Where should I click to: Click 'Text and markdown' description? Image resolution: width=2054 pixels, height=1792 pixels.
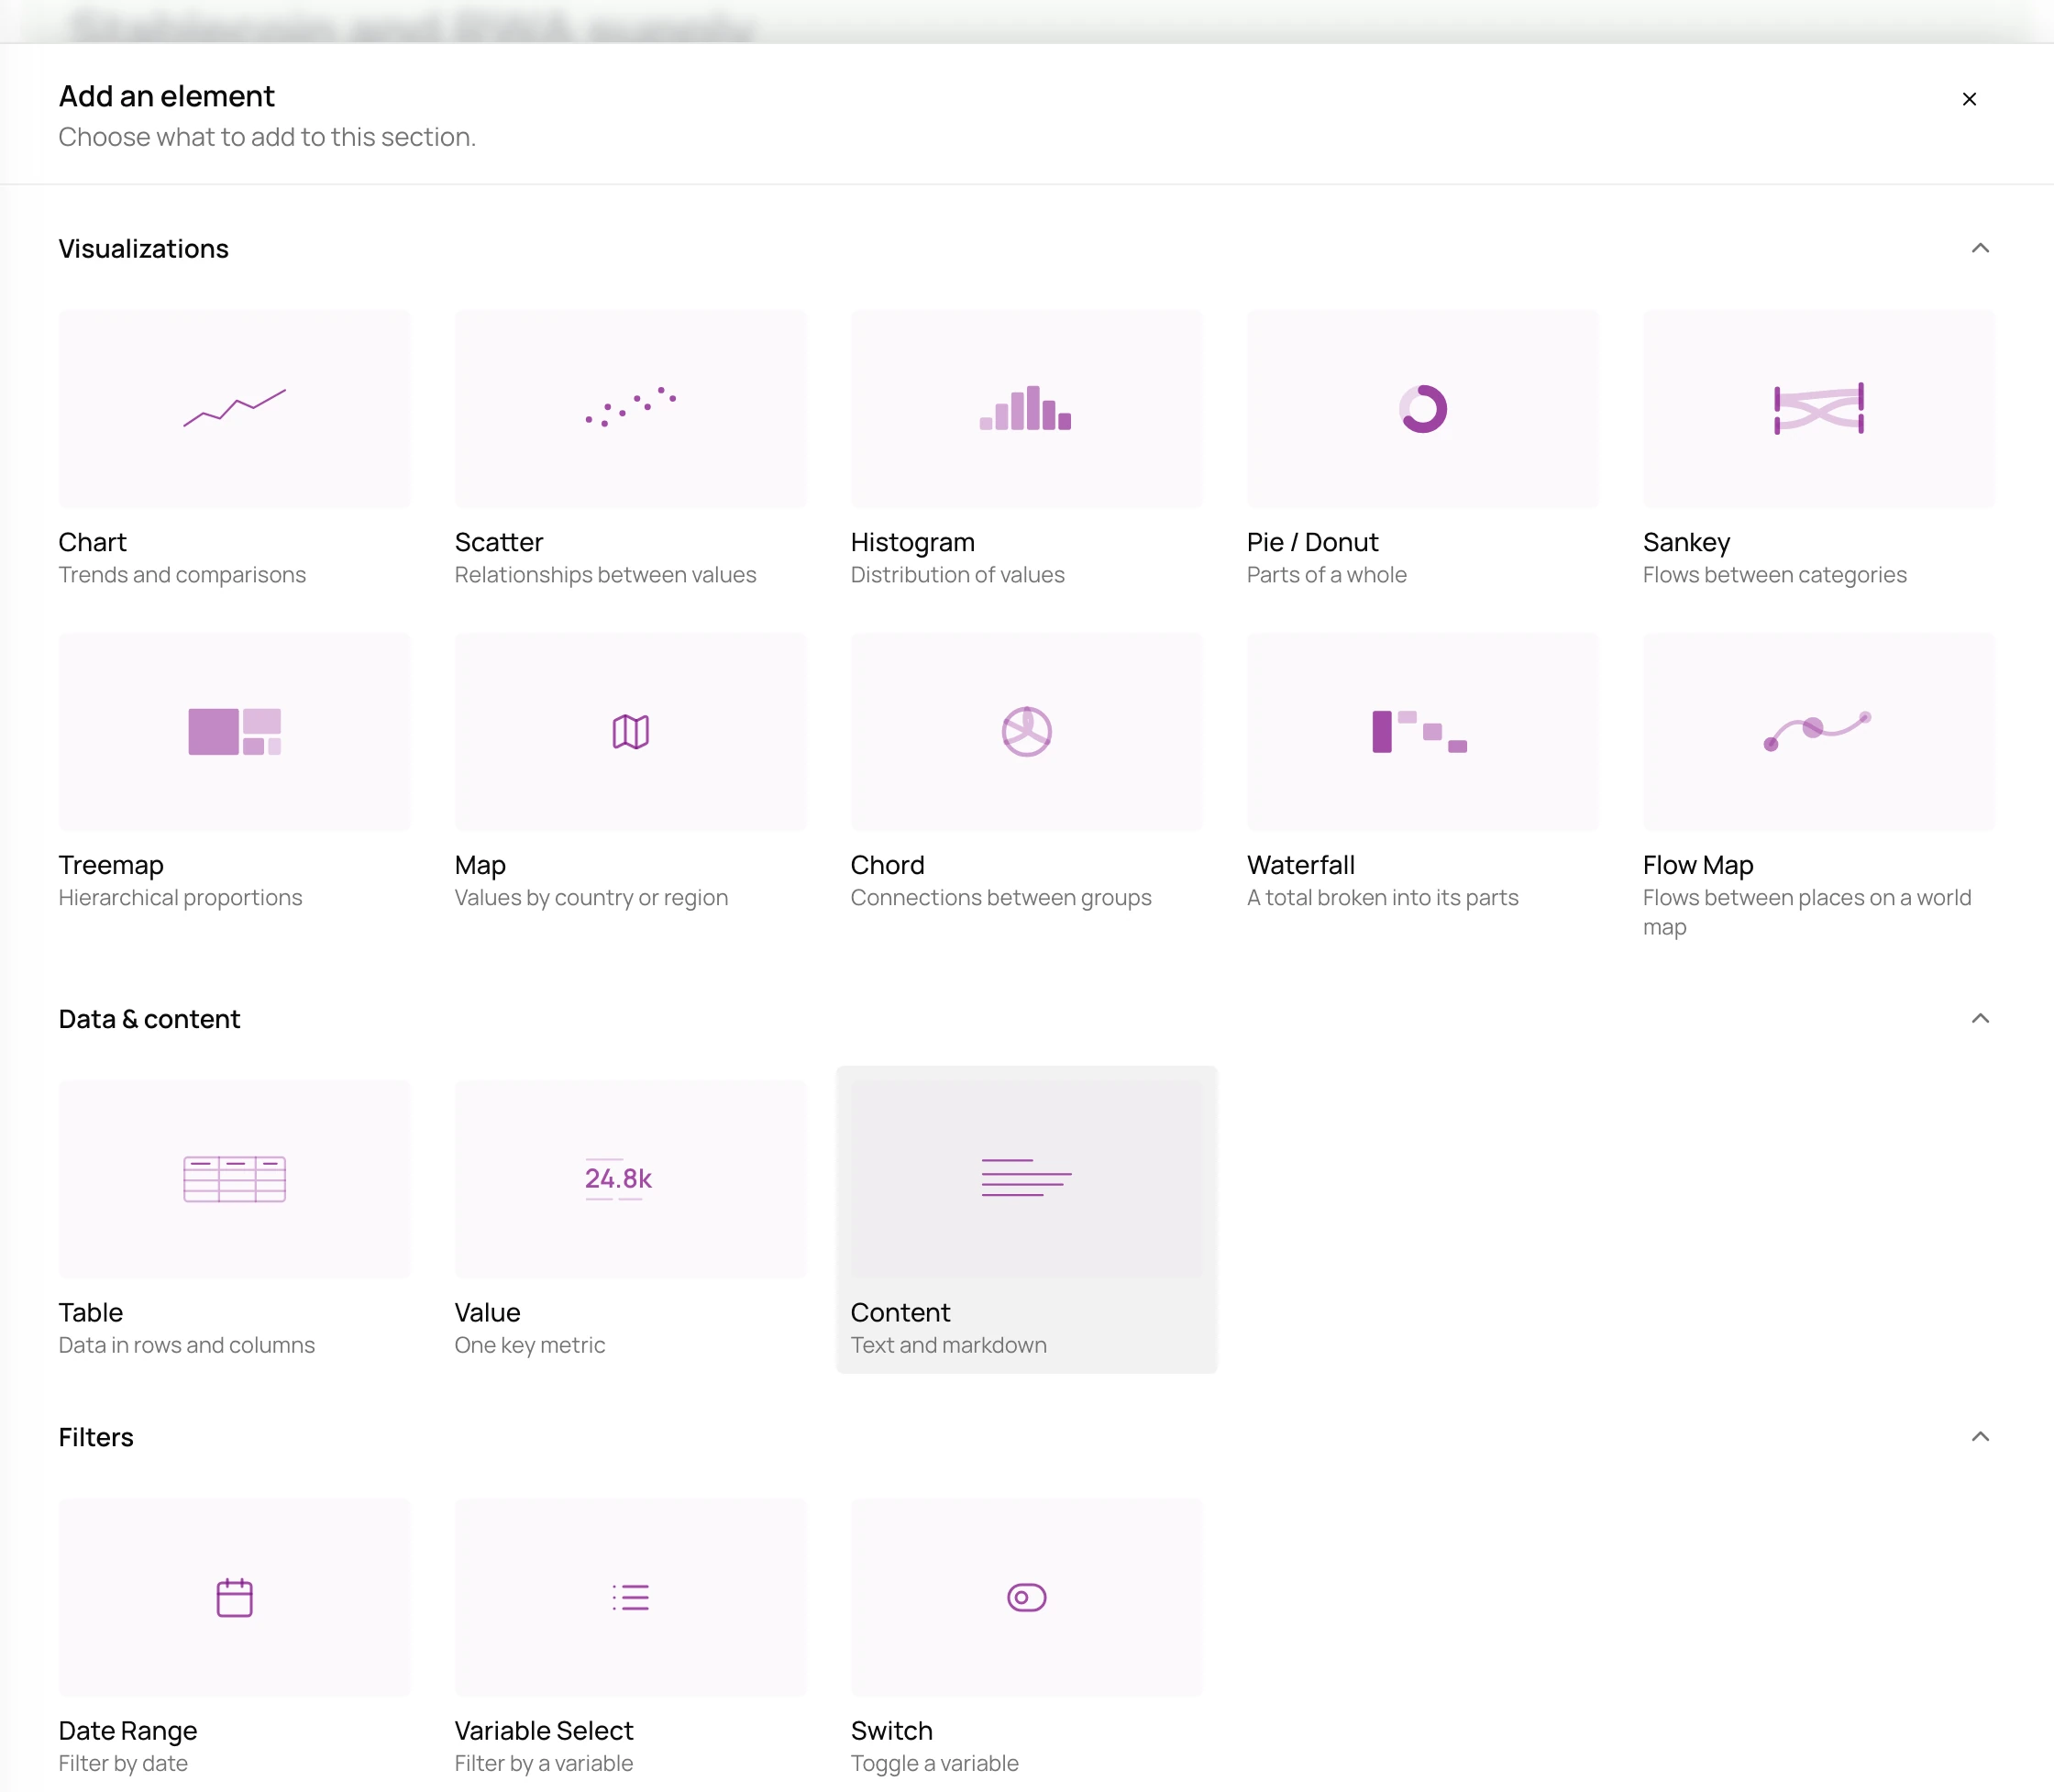(x=948, y=1345)
